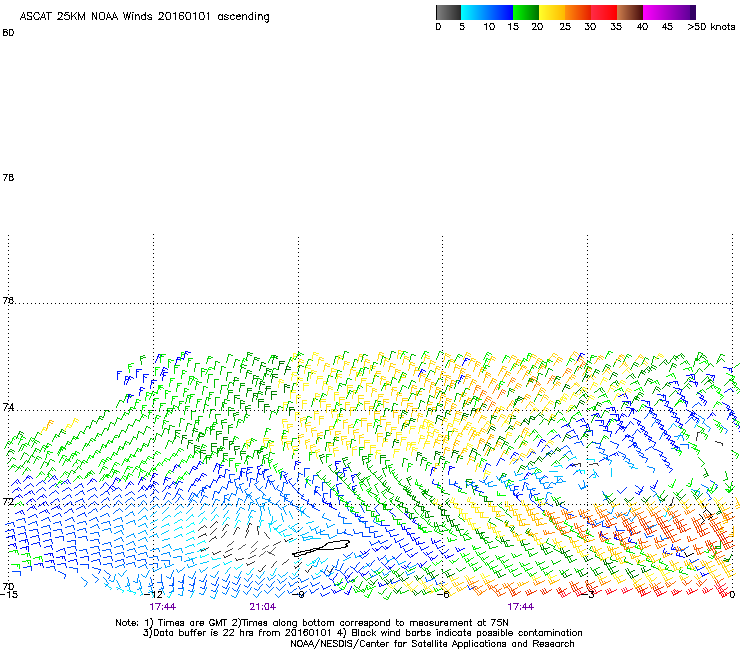
Task: Click the latitude label '74' on left axis
Action: [8, 407]
